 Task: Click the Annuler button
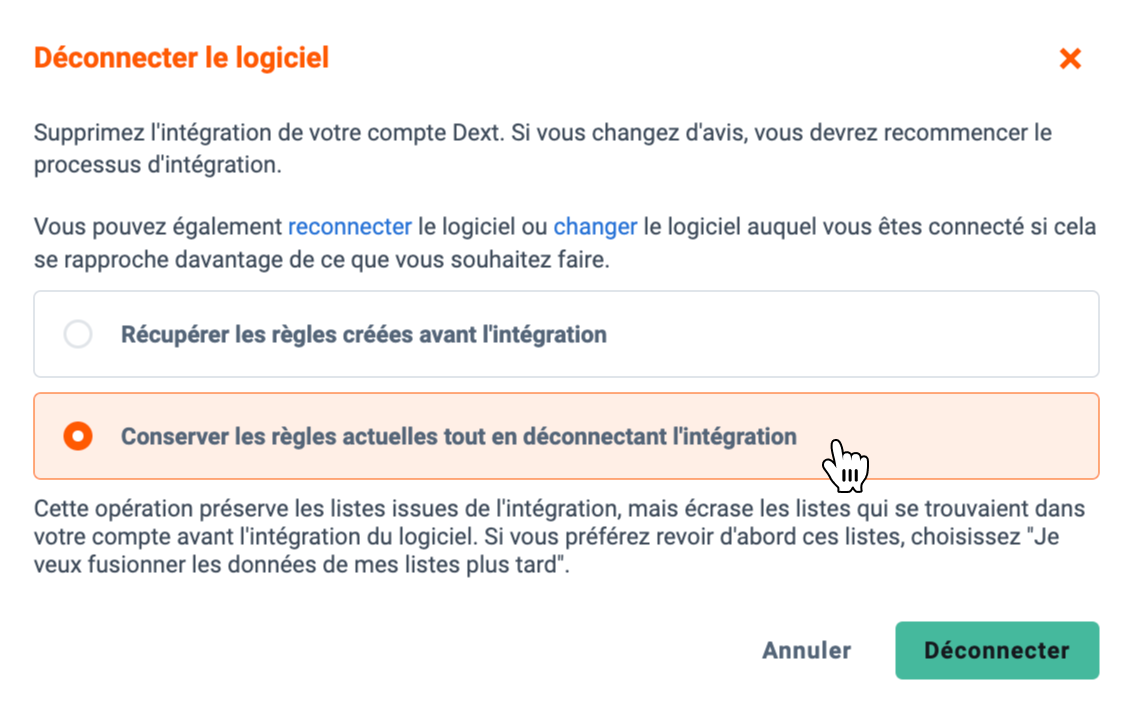pyautogui.click(x=806, y=651)
